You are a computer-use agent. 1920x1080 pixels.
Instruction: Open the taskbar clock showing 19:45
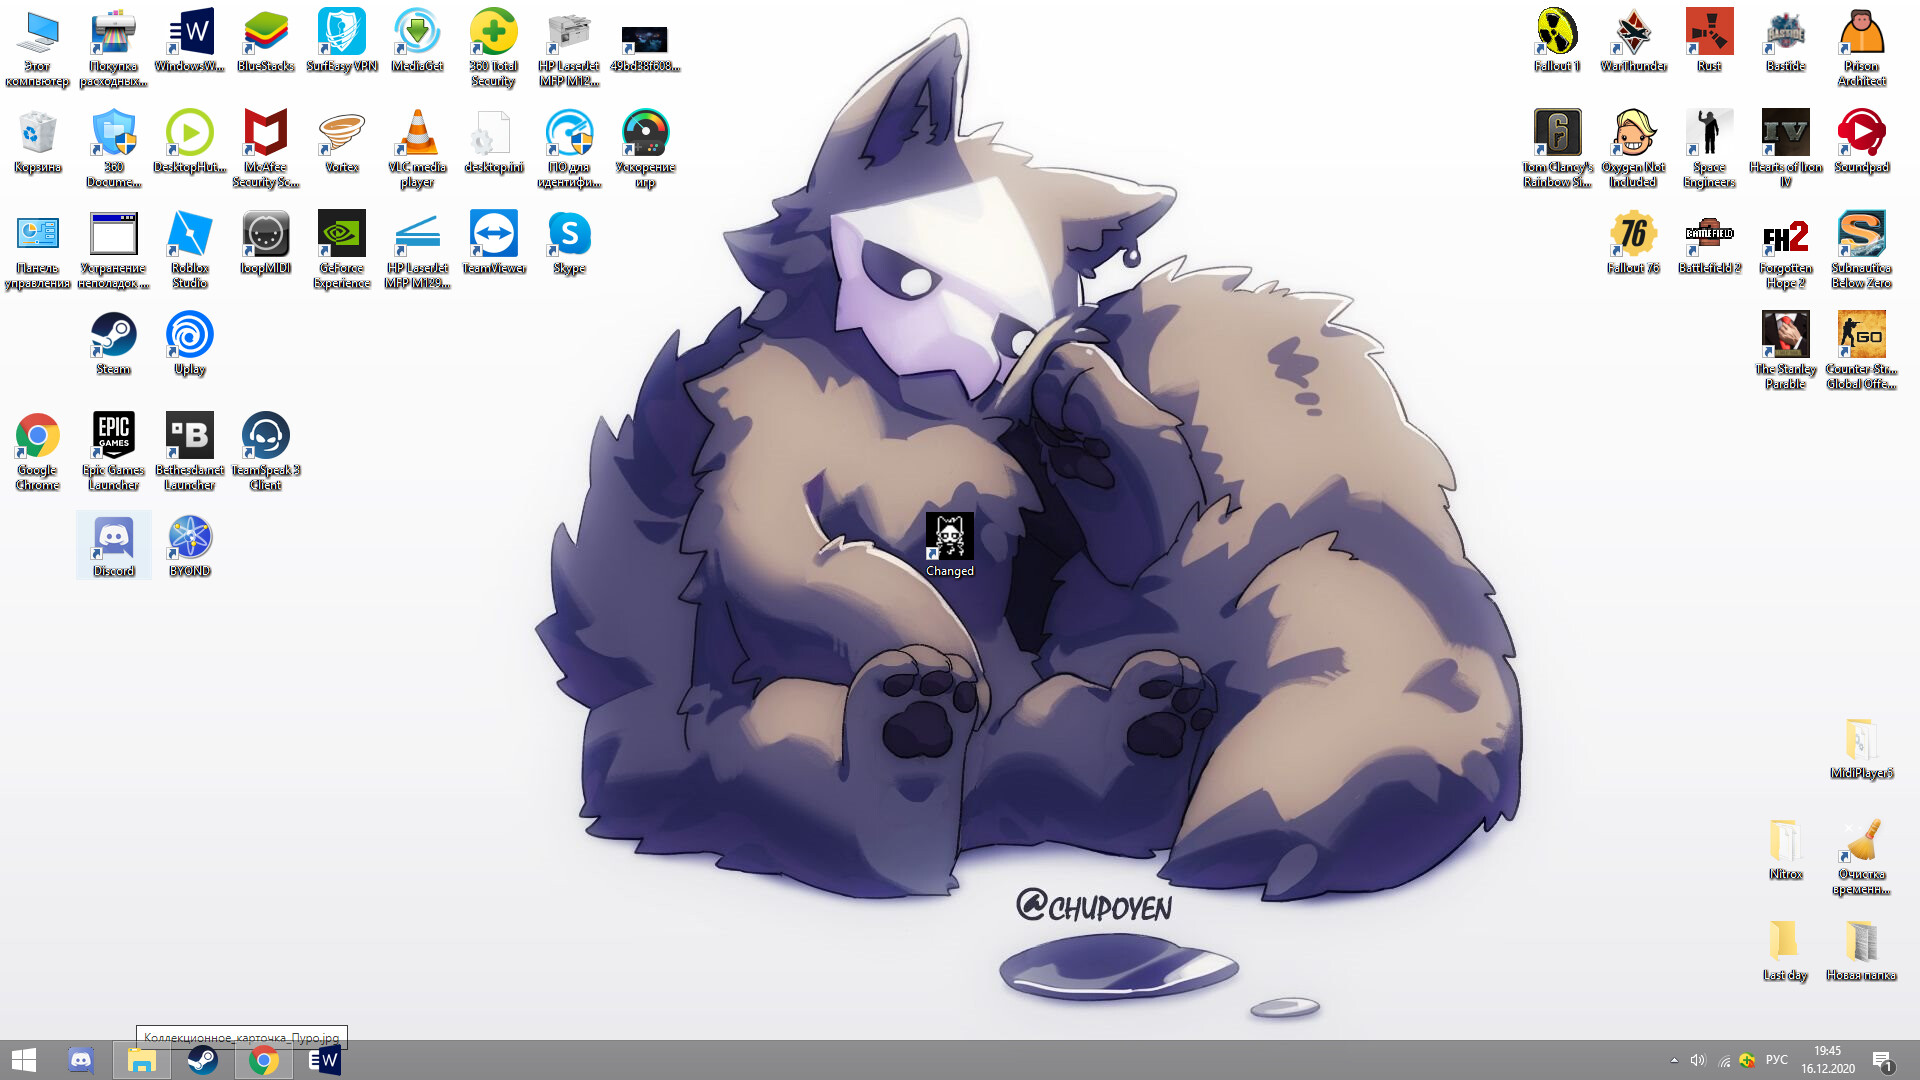pos(1828,1060)
